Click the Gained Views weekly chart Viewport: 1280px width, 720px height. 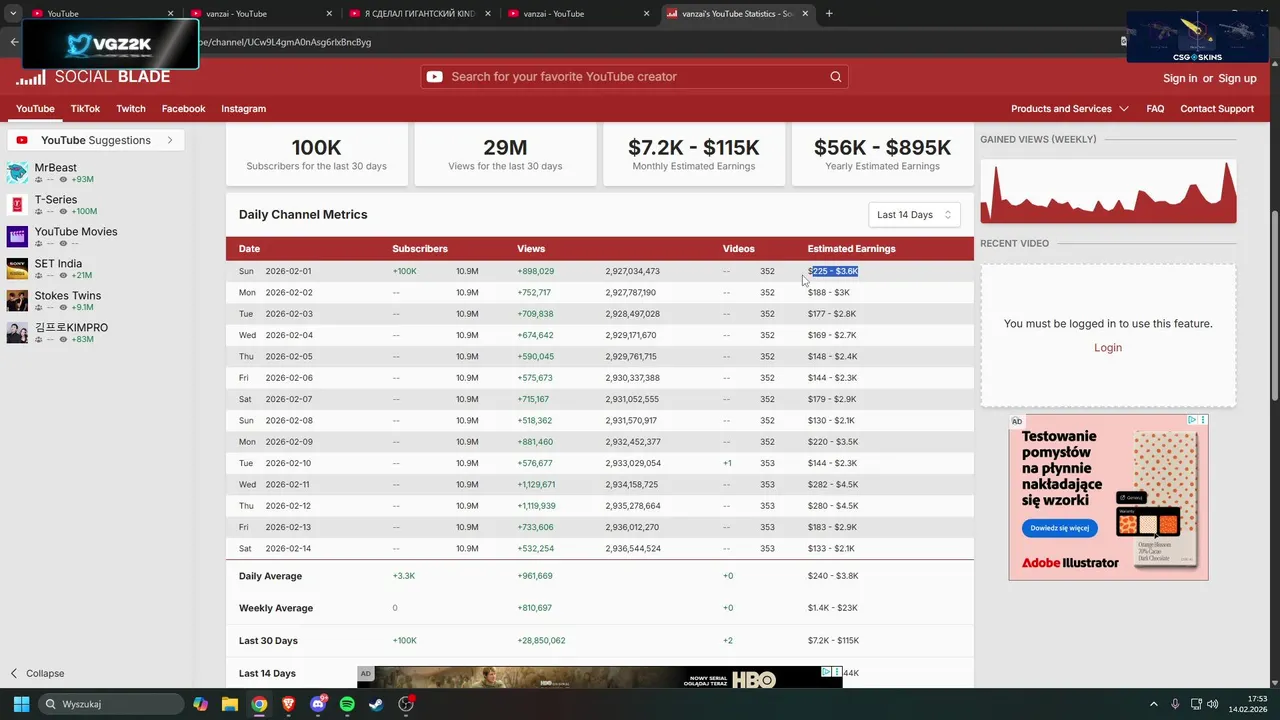[x=1108, y=191]
